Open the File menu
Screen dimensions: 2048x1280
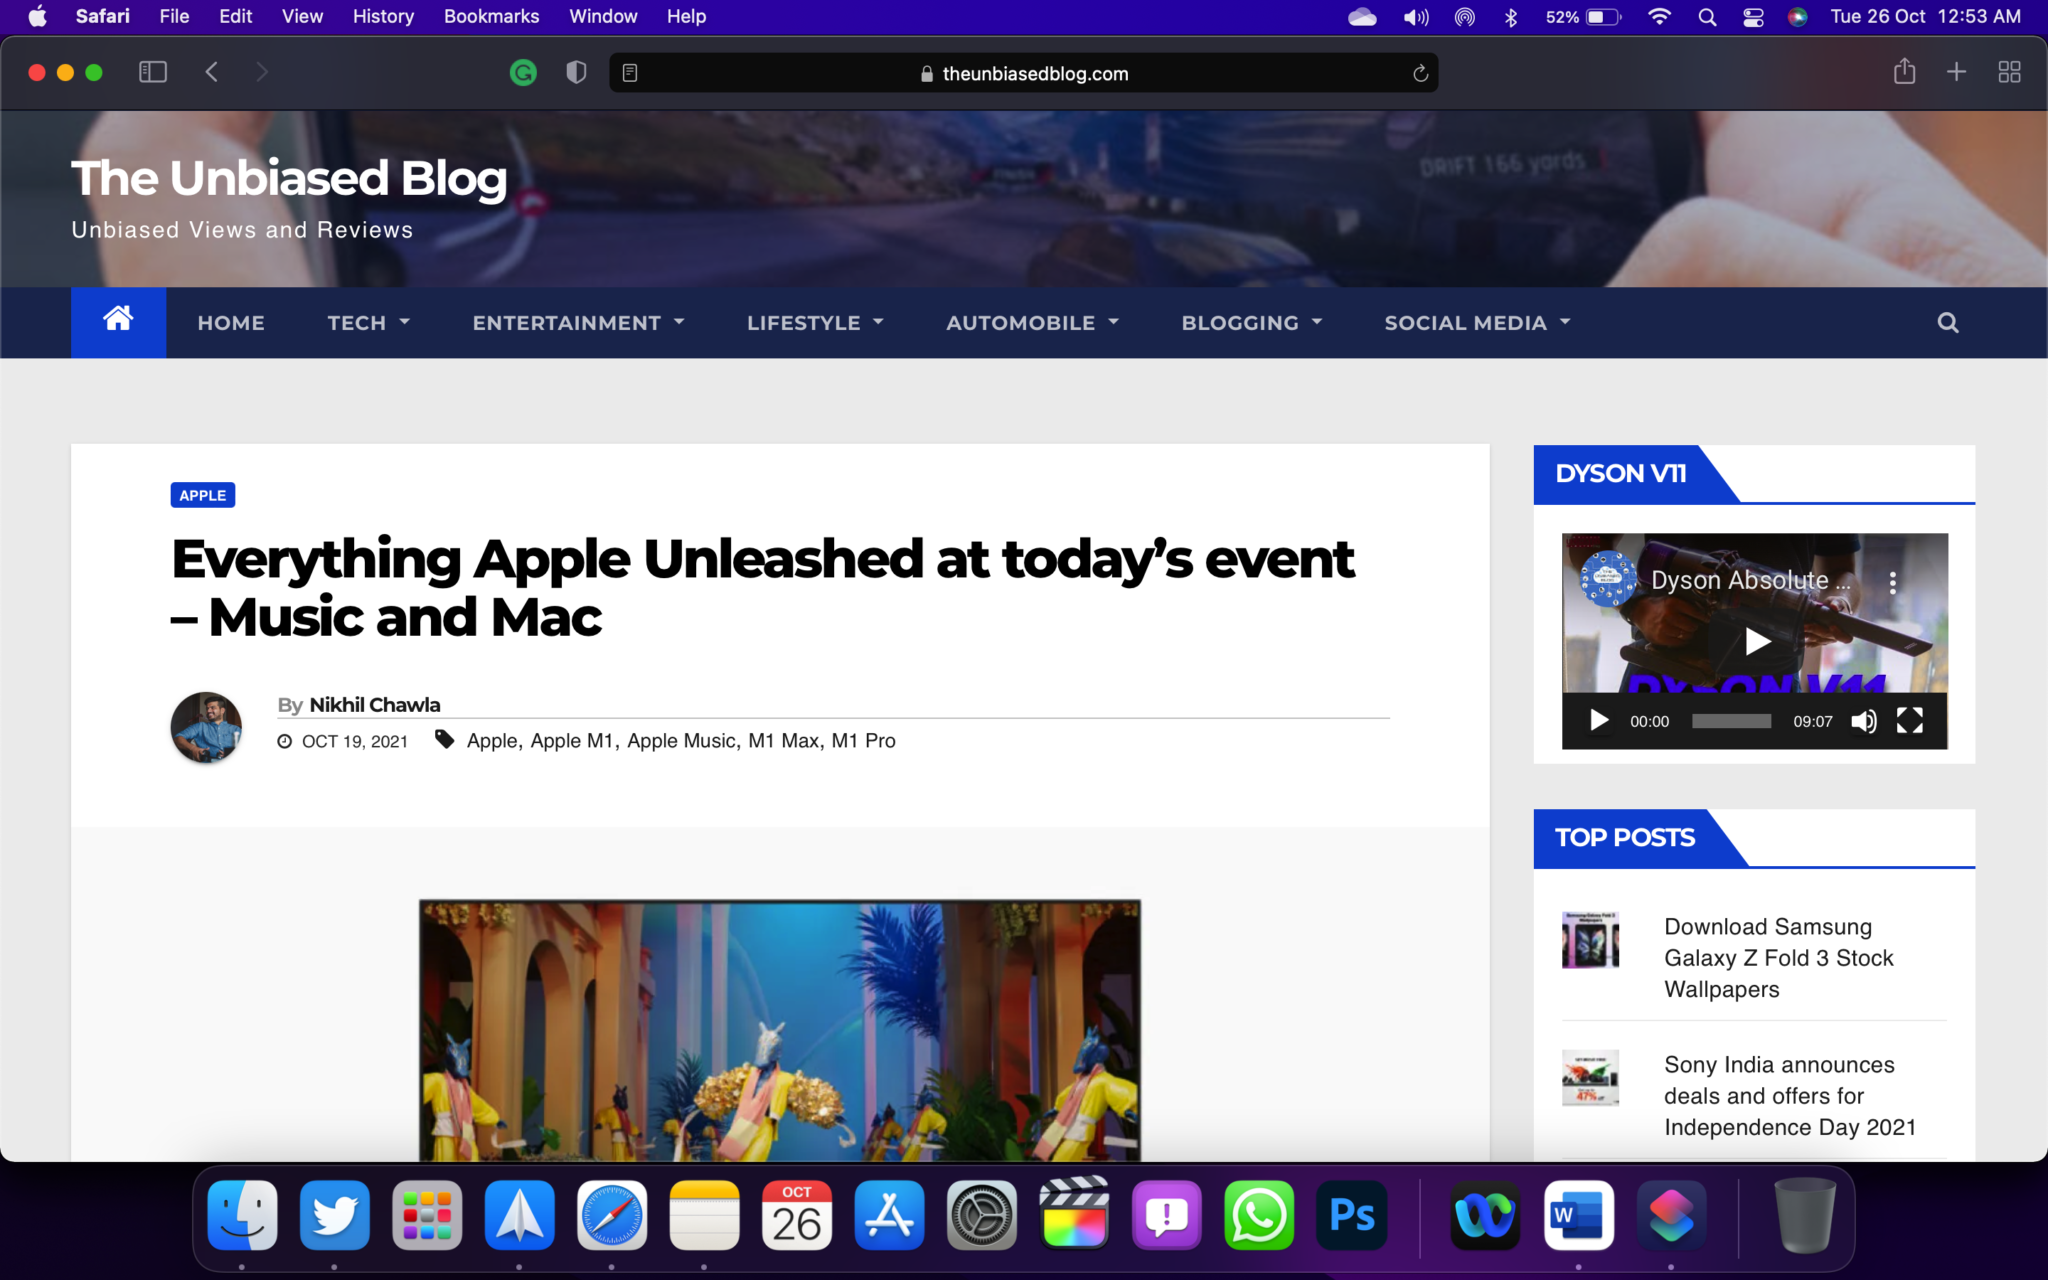pyautogui.click(x=174, y=17)
